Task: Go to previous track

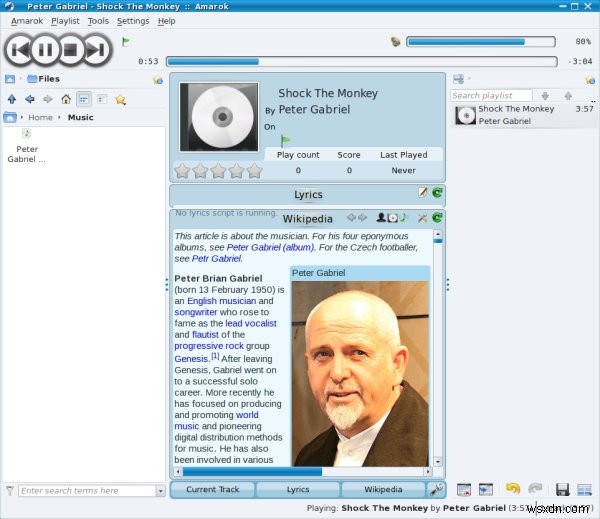Action: point(20,48)
